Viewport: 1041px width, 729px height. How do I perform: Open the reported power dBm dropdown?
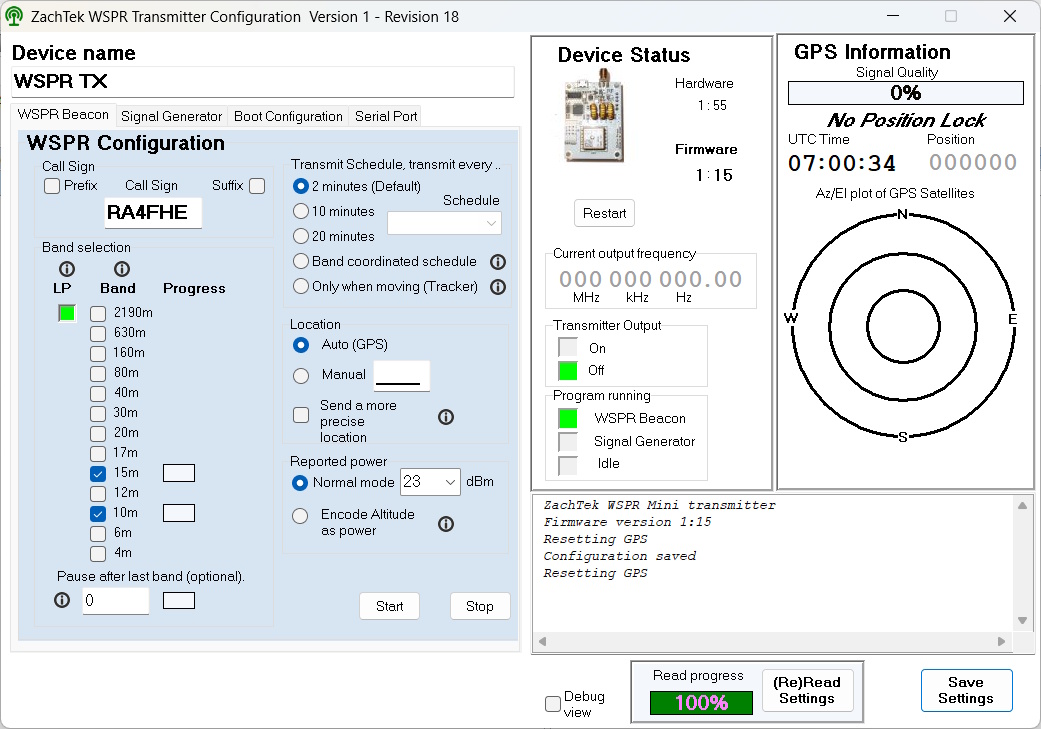[x=429, y=482]
